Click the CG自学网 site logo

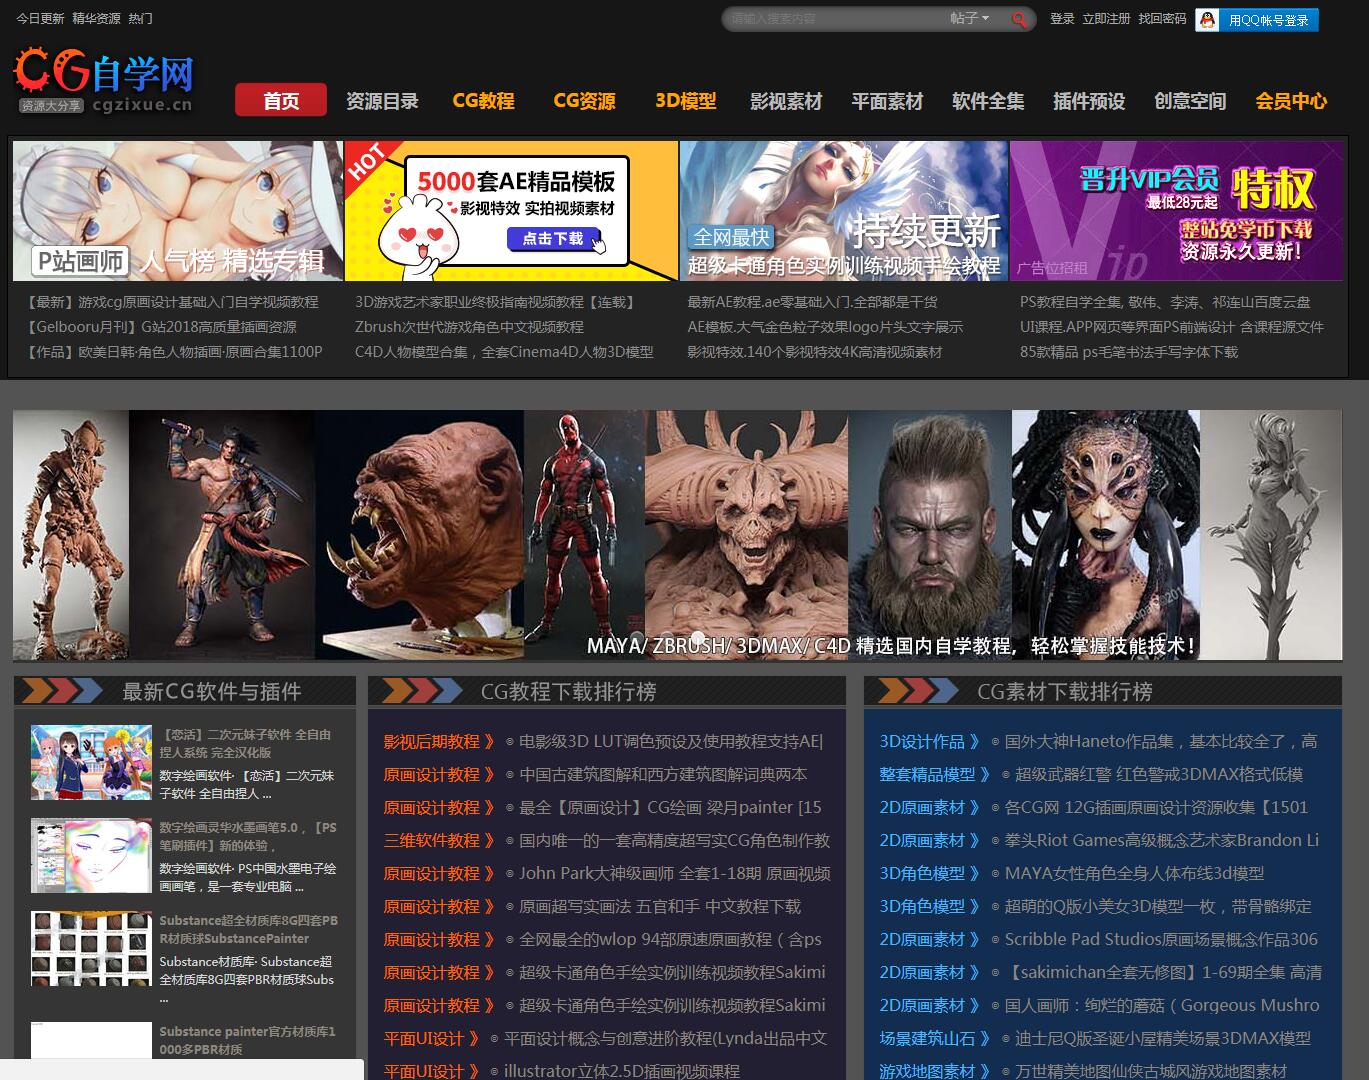click(x=103, y=81)
